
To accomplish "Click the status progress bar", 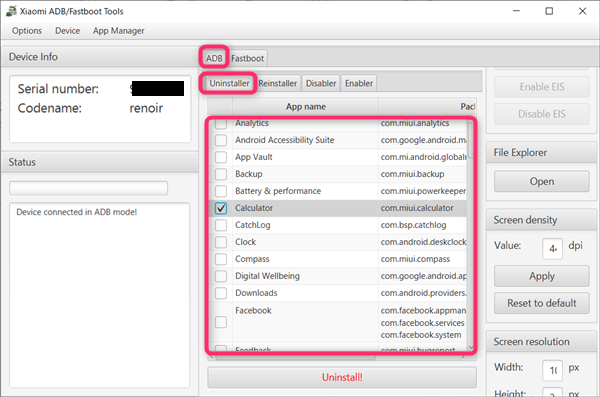I will pyautogui.click(x=88, y=188).
